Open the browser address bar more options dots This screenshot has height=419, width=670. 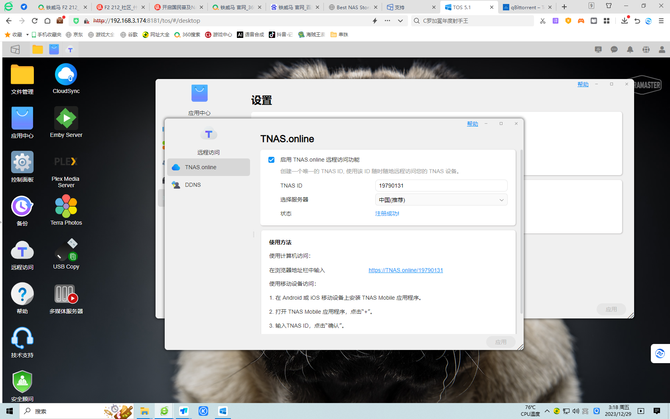click(x=387, y=21)
